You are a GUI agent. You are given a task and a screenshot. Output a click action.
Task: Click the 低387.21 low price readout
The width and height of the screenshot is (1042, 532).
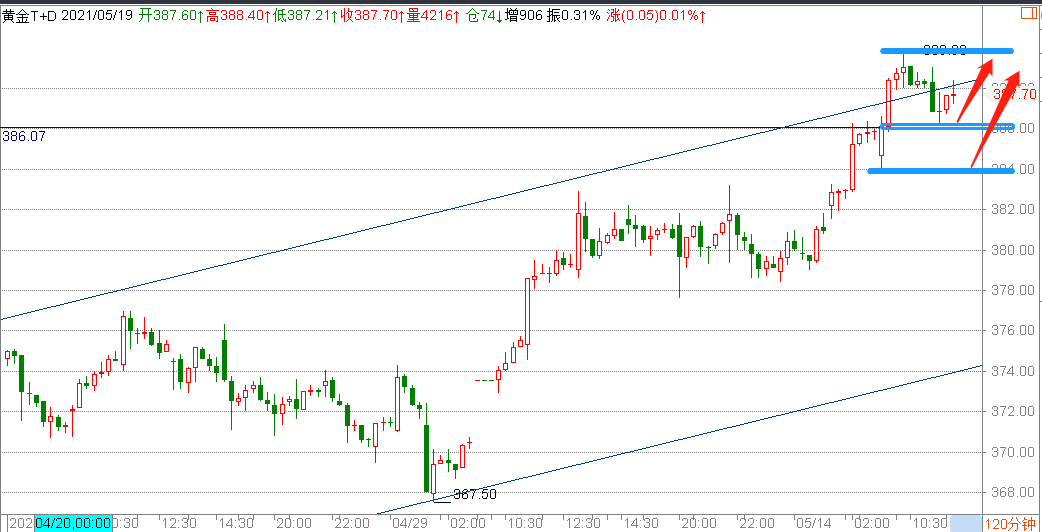coord(306,17)
